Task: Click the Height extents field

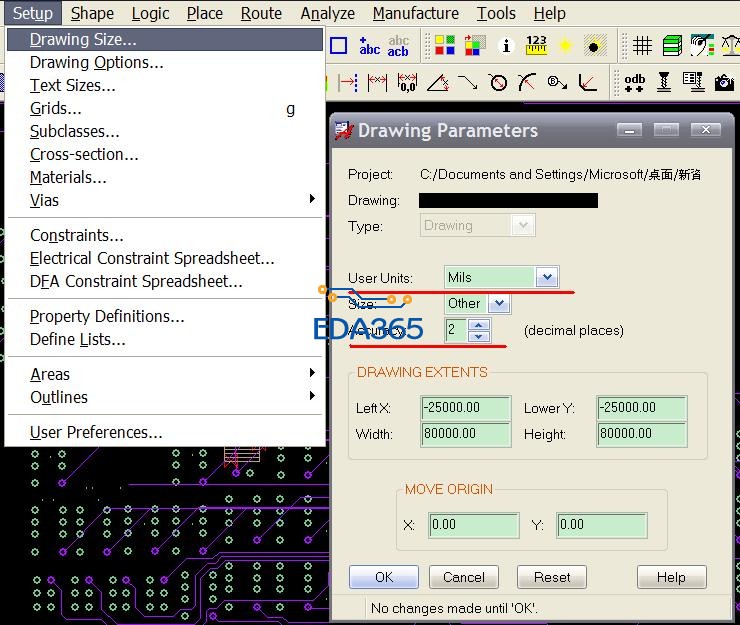Action: 642,434
